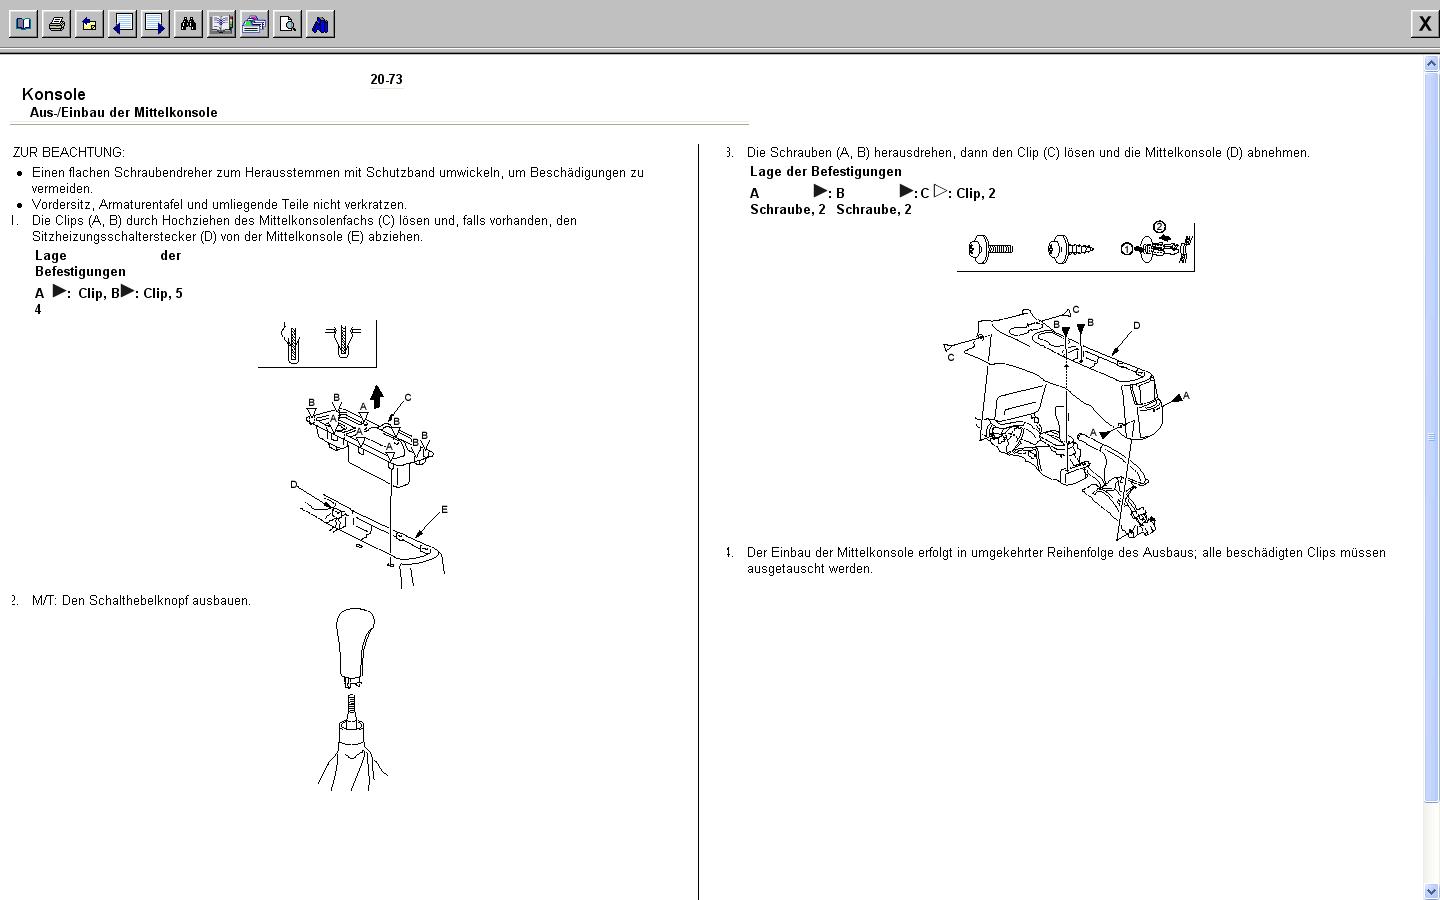Close the manual viewer with X button
Viewport: 1440px width, 900px height.
point(1424,24)
